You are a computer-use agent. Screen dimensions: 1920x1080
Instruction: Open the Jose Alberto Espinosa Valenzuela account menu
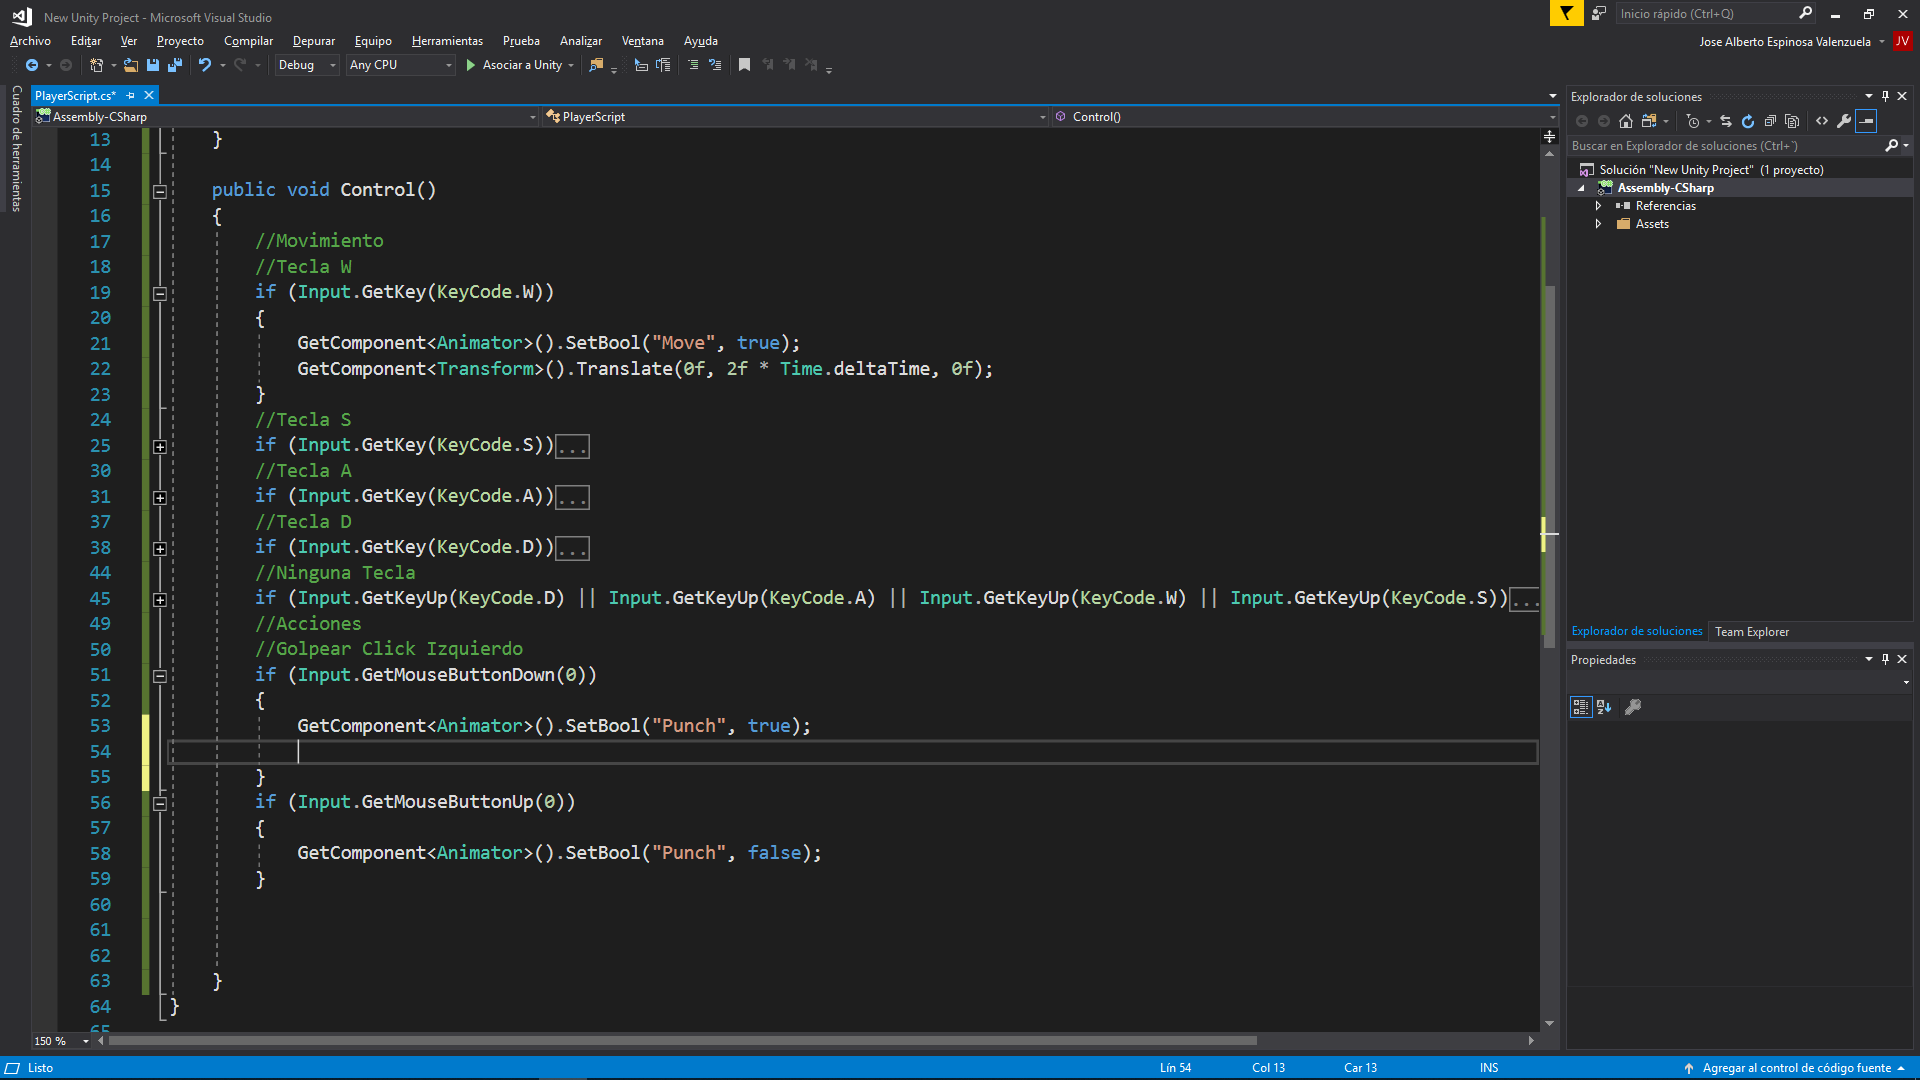pos(1792,42)
